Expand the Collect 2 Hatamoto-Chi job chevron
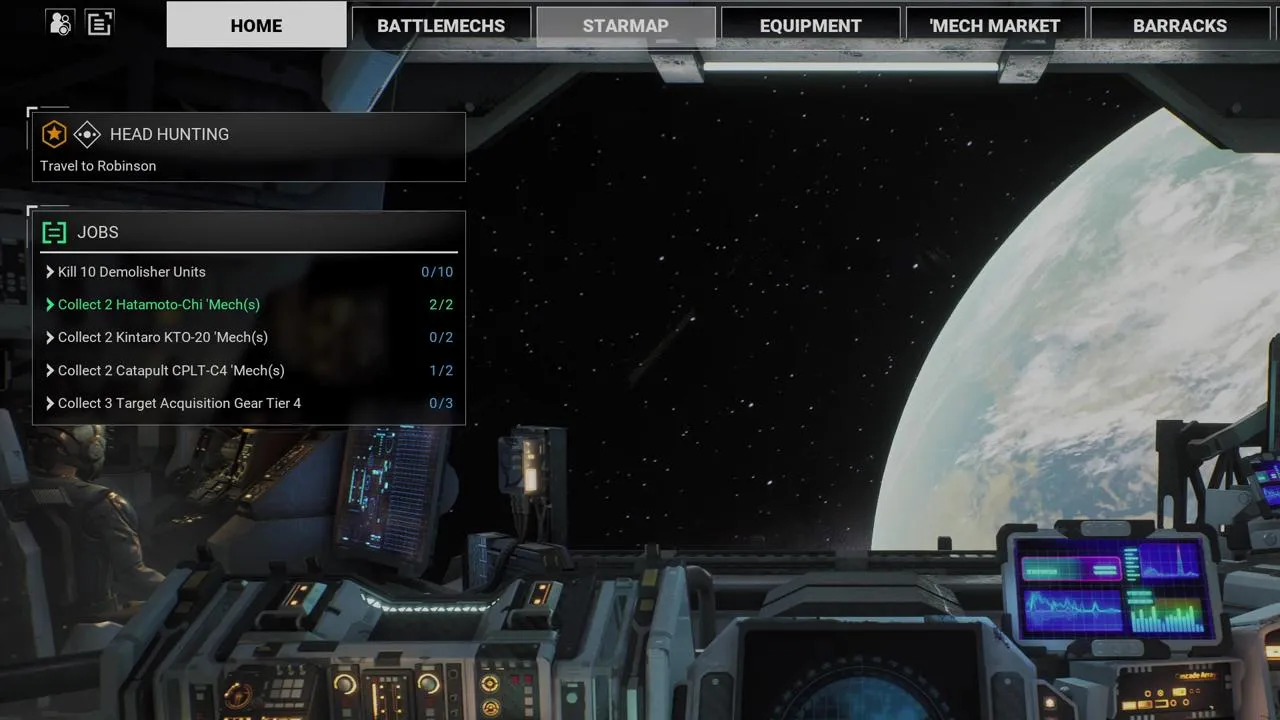This screenshot has width=1280, height=720. click(50, 305)
